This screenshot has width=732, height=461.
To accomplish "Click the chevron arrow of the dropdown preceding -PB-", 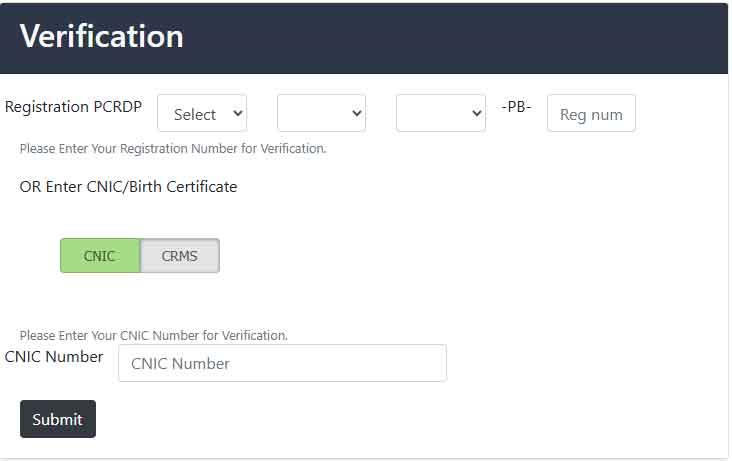I will click(x=476, y=114).
